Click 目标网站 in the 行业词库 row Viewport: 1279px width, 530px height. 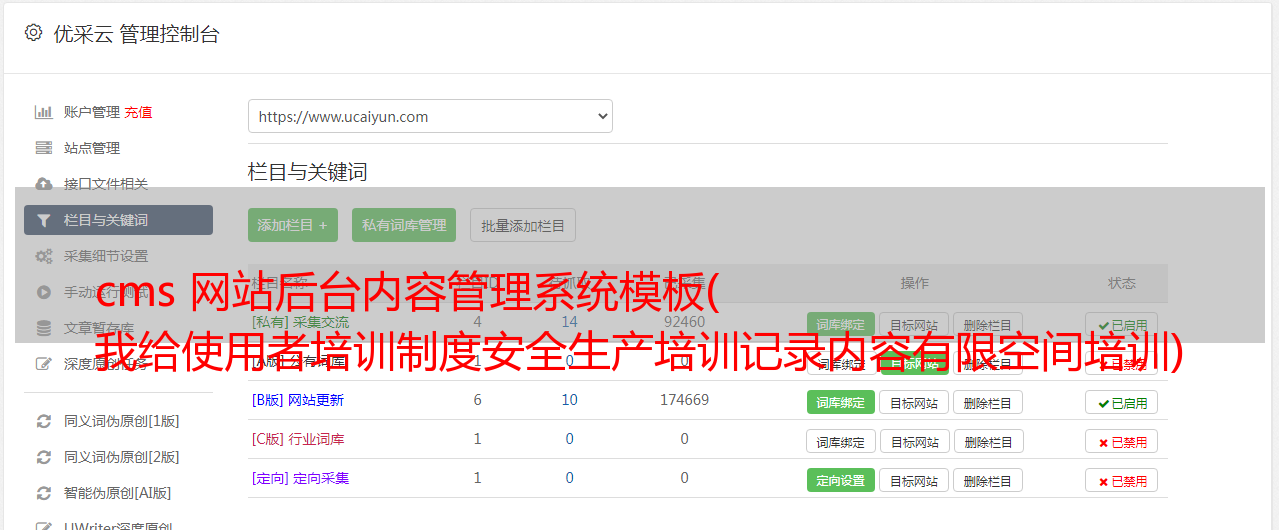pos(914,441)
